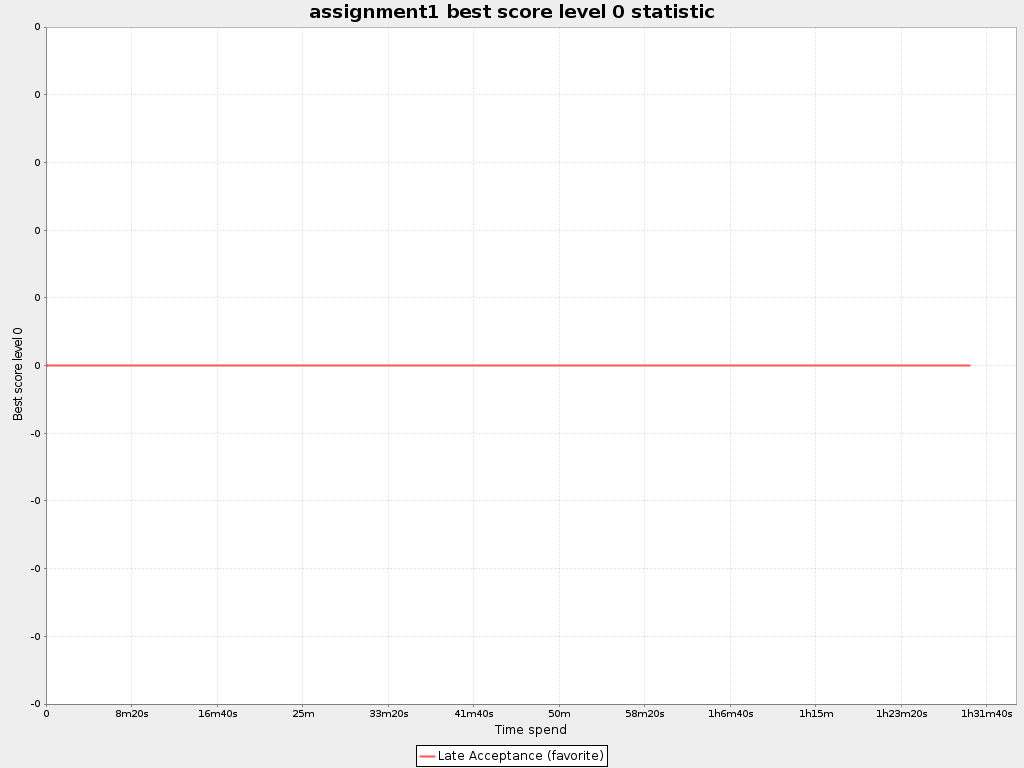Click the bottommost y-axis -0 tick label
Viewport: 1024px width, 768px height.
pos(35,704)
